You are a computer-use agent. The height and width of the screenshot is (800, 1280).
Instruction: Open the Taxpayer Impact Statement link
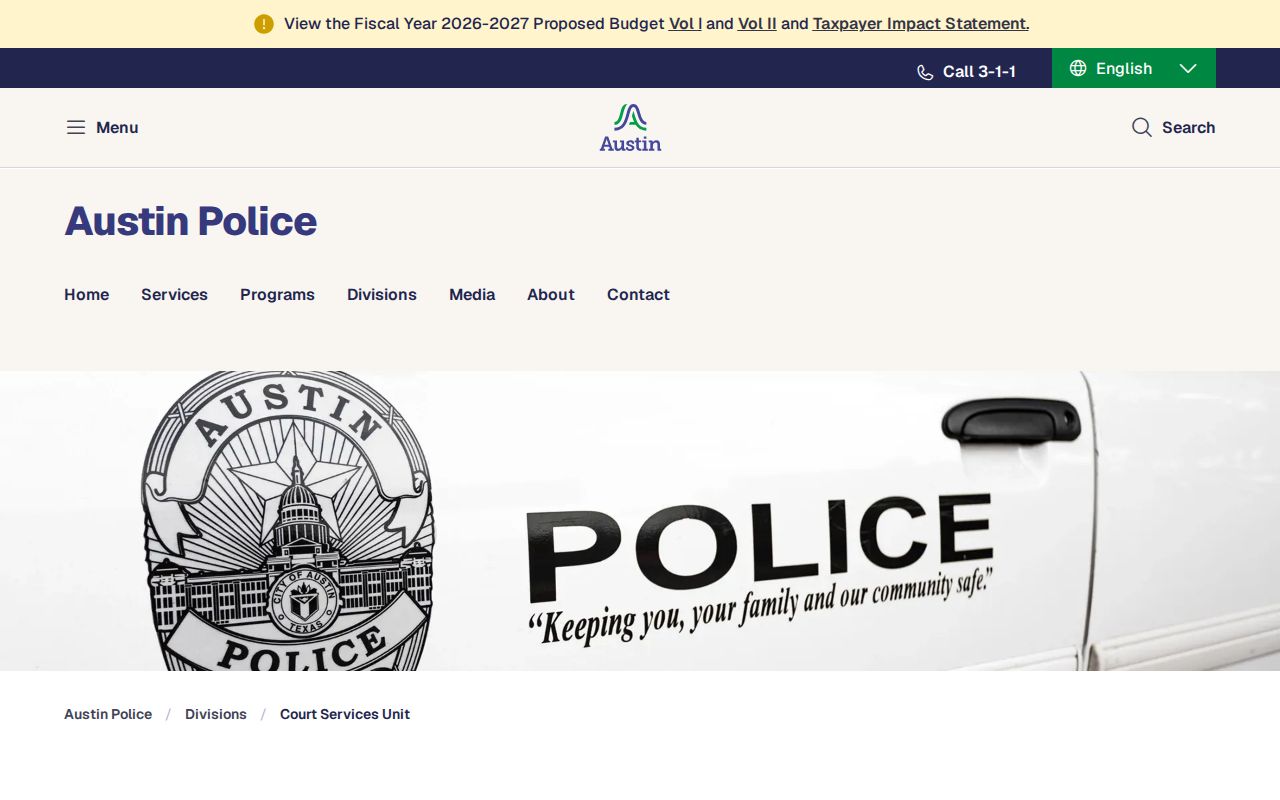click(921, 23)
